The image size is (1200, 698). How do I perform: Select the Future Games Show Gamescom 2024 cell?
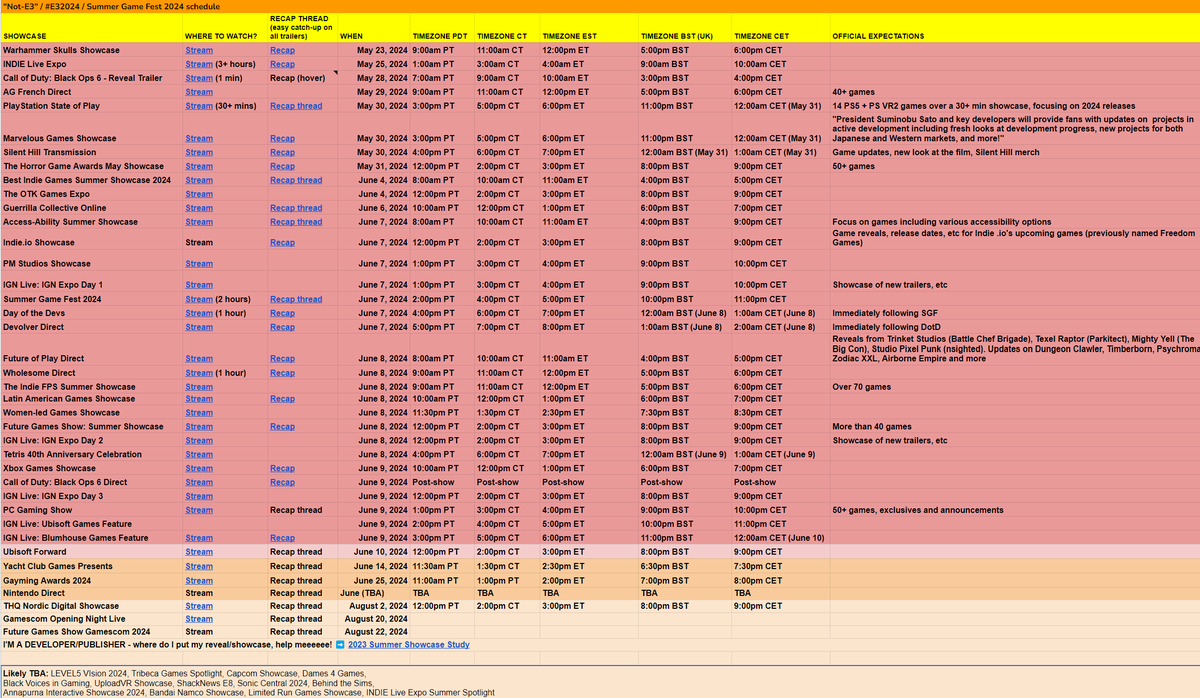point(91,632)
